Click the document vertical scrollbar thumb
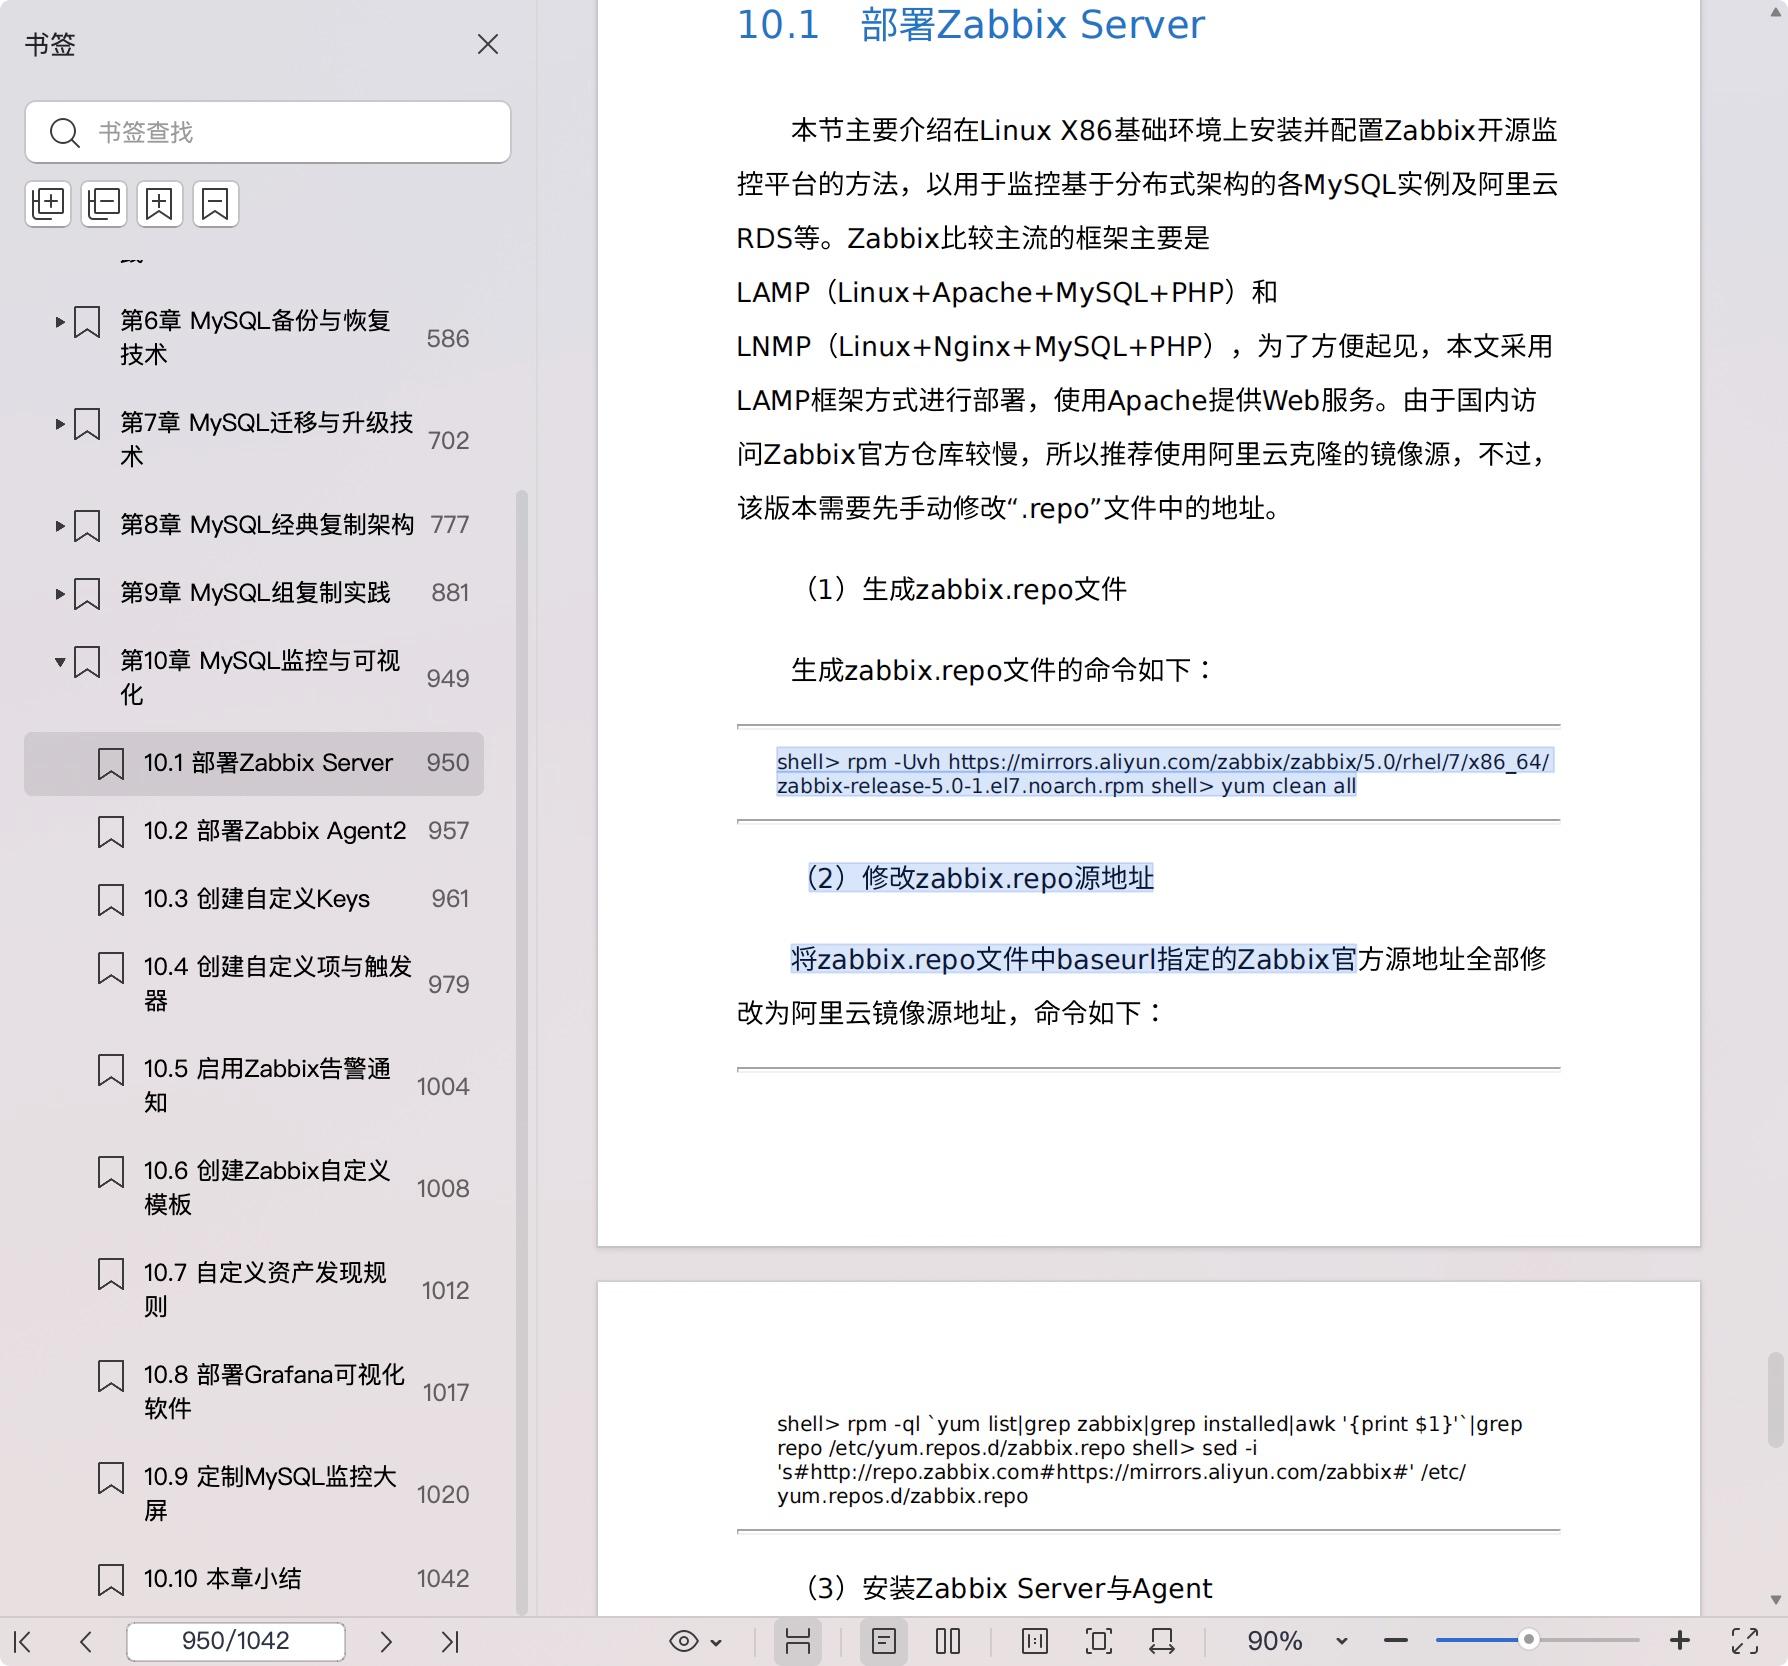 tap(1775, 1400)
